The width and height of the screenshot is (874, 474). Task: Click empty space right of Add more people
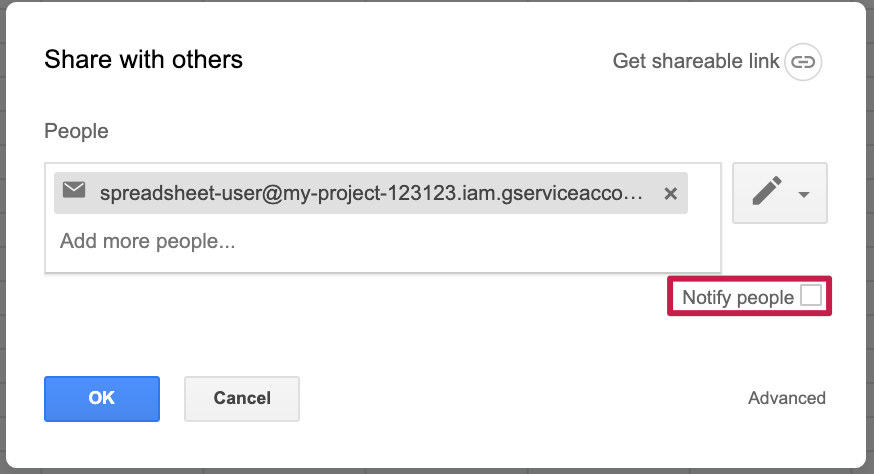pyautogui.click(x=480, y=242)
